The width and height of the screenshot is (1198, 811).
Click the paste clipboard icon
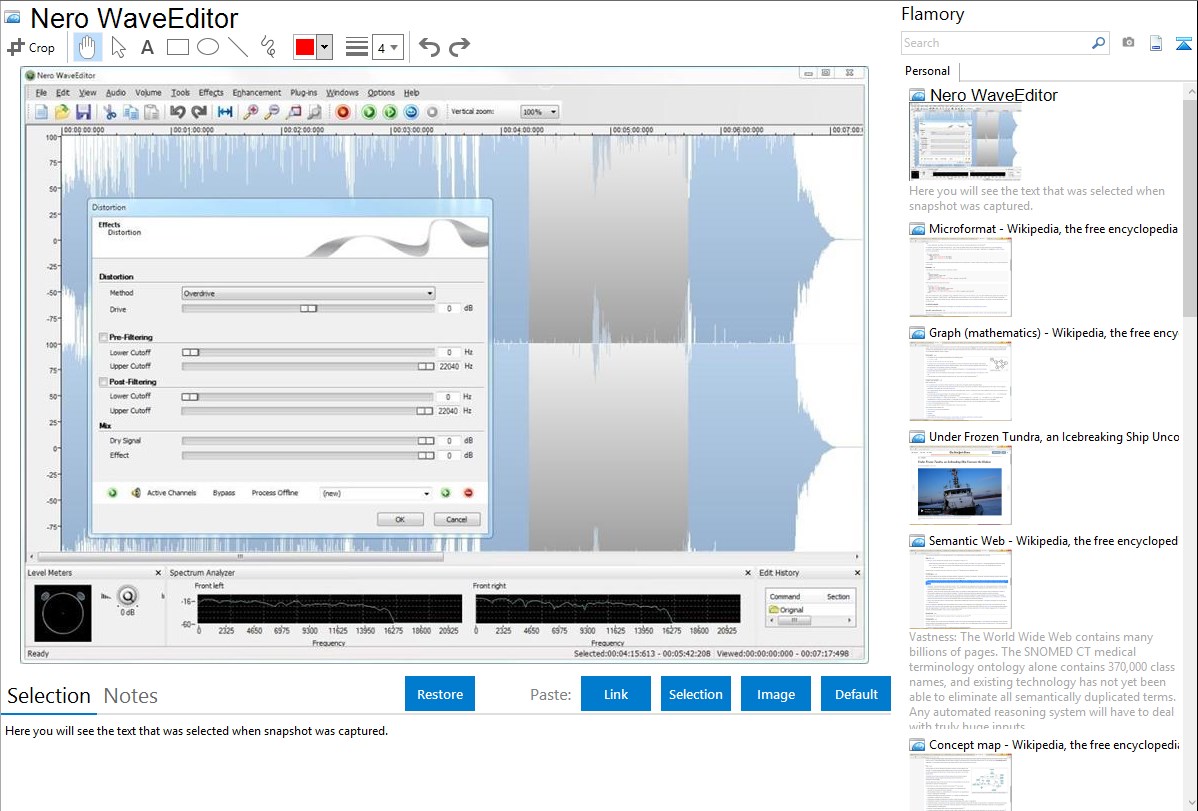(152, 112)
